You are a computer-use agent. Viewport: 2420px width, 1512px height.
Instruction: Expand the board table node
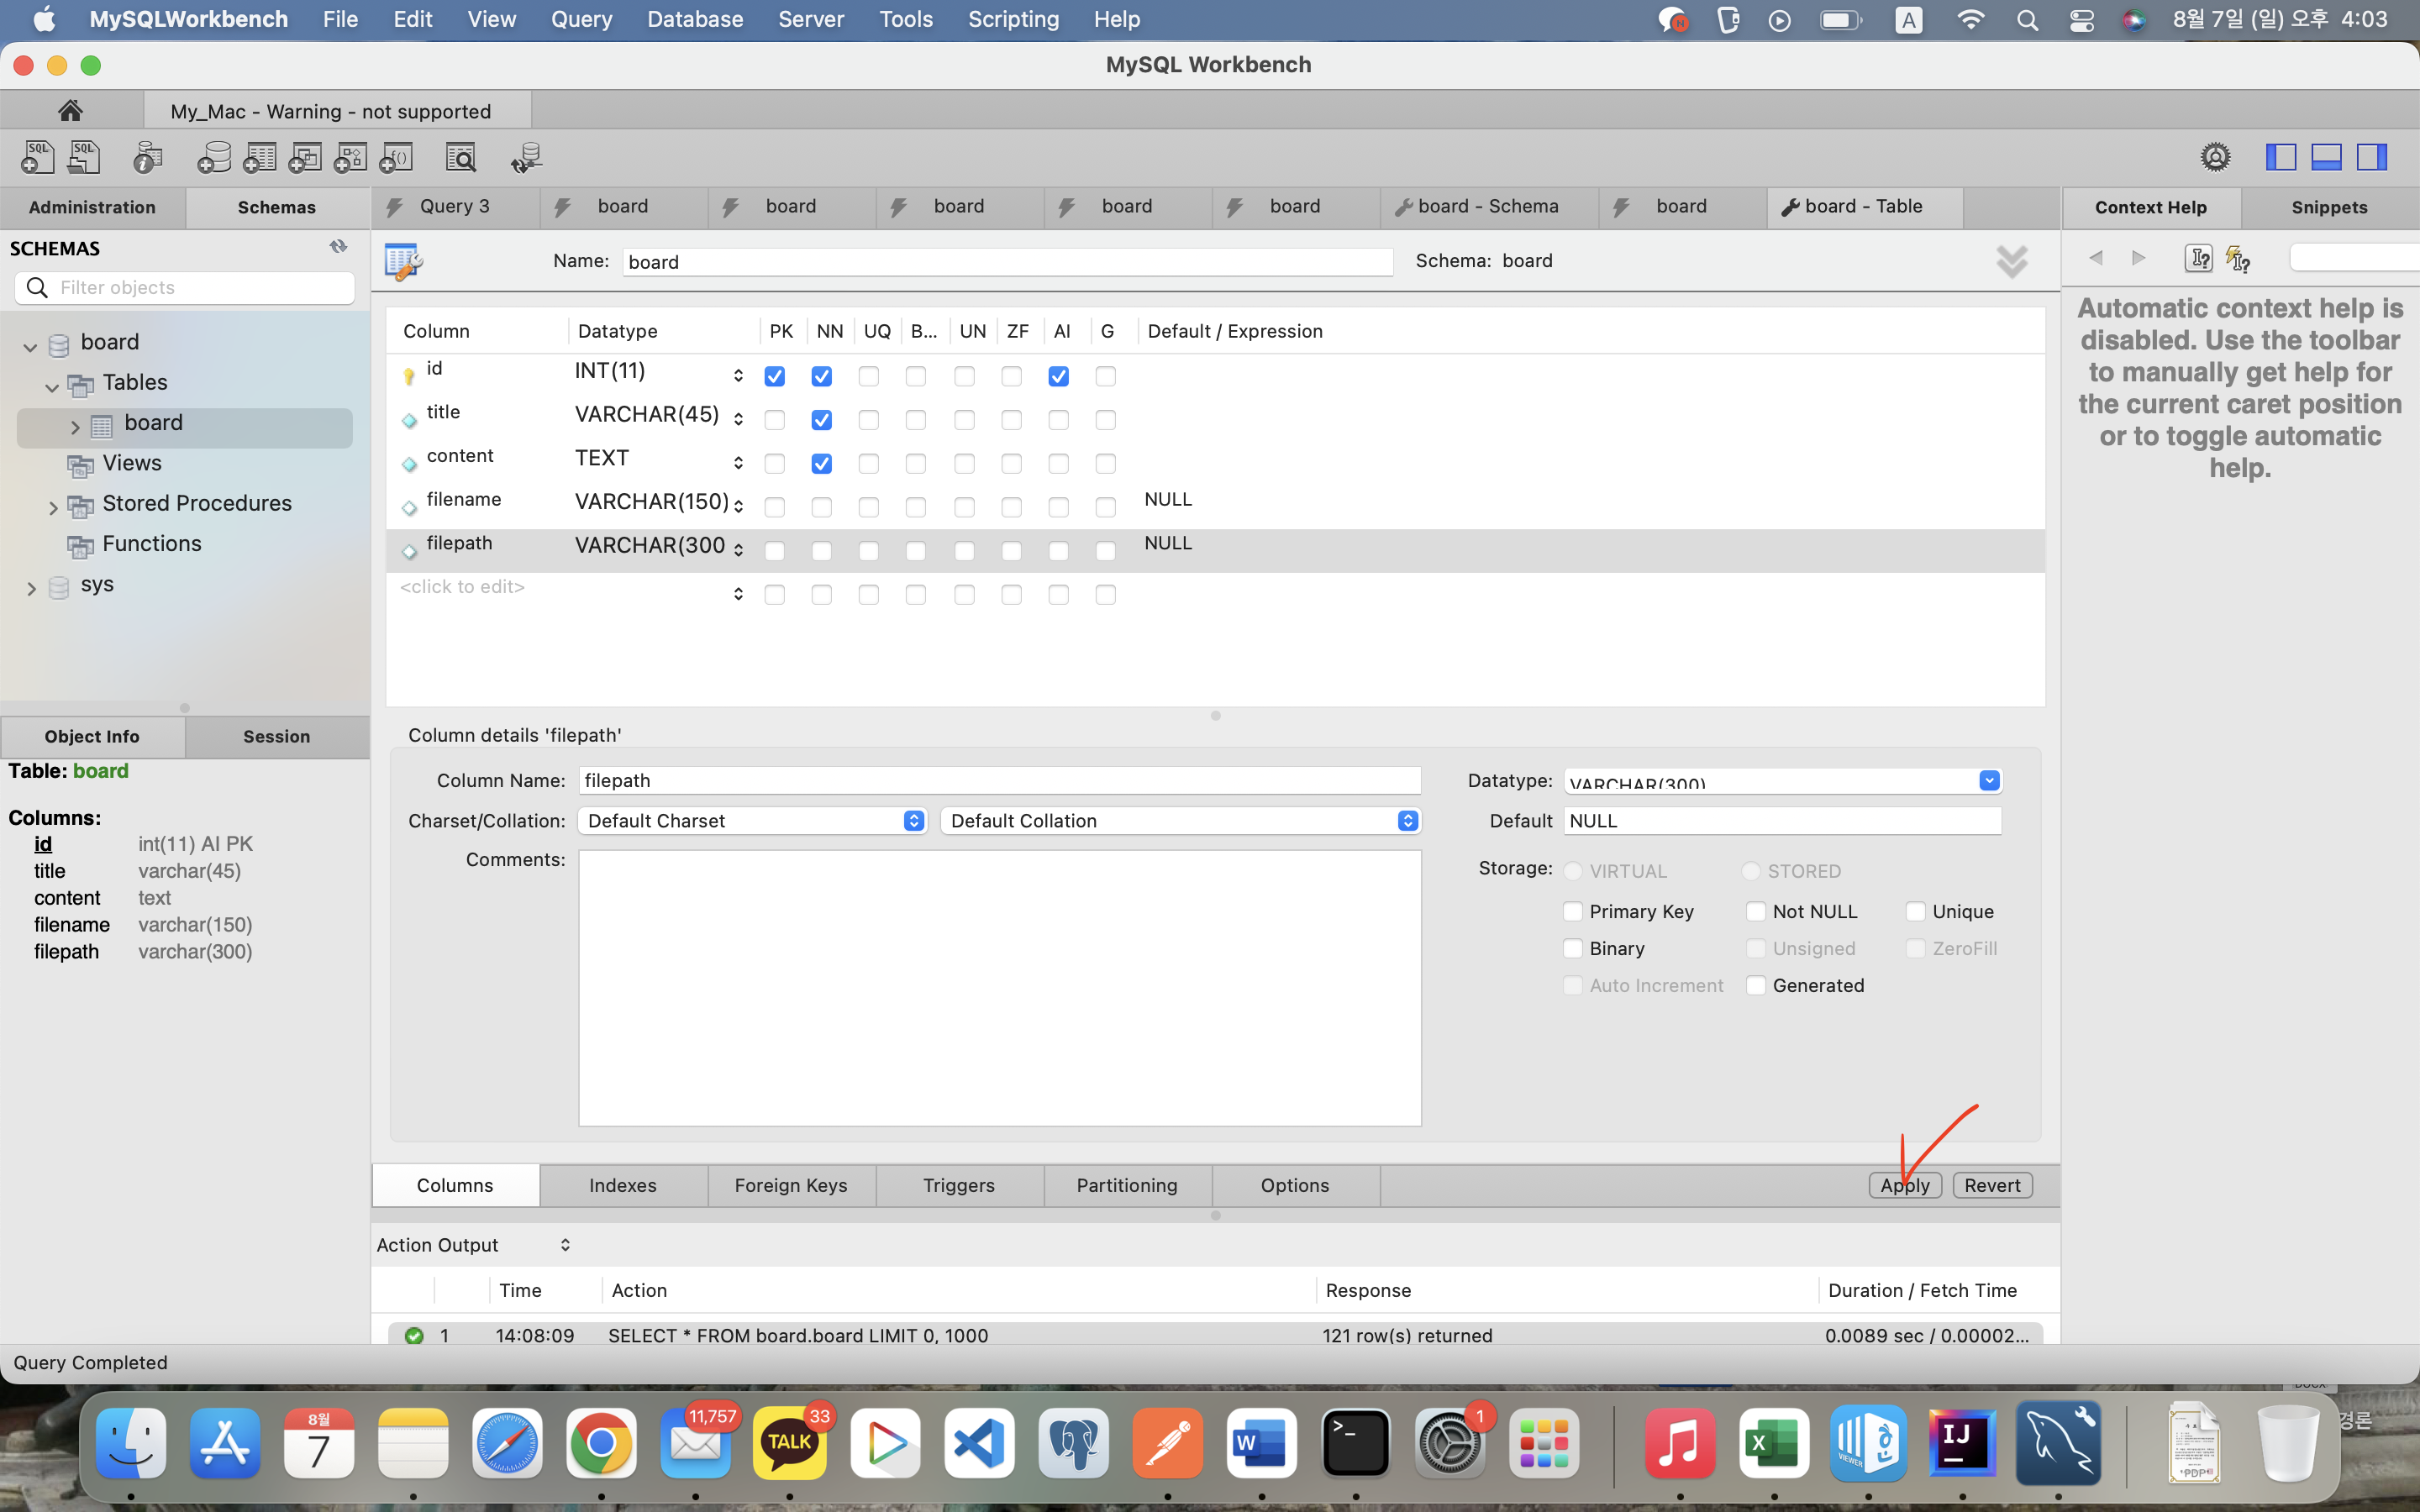[75, 427]
